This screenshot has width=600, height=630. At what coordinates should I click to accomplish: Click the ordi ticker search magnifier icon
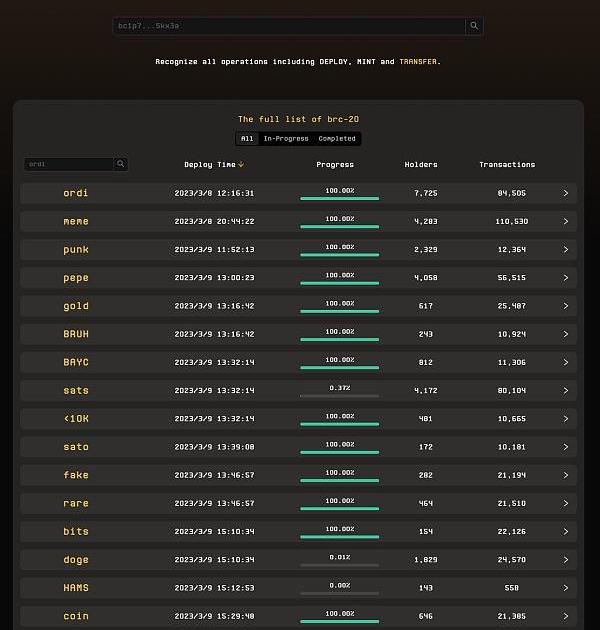pos(121,164)
